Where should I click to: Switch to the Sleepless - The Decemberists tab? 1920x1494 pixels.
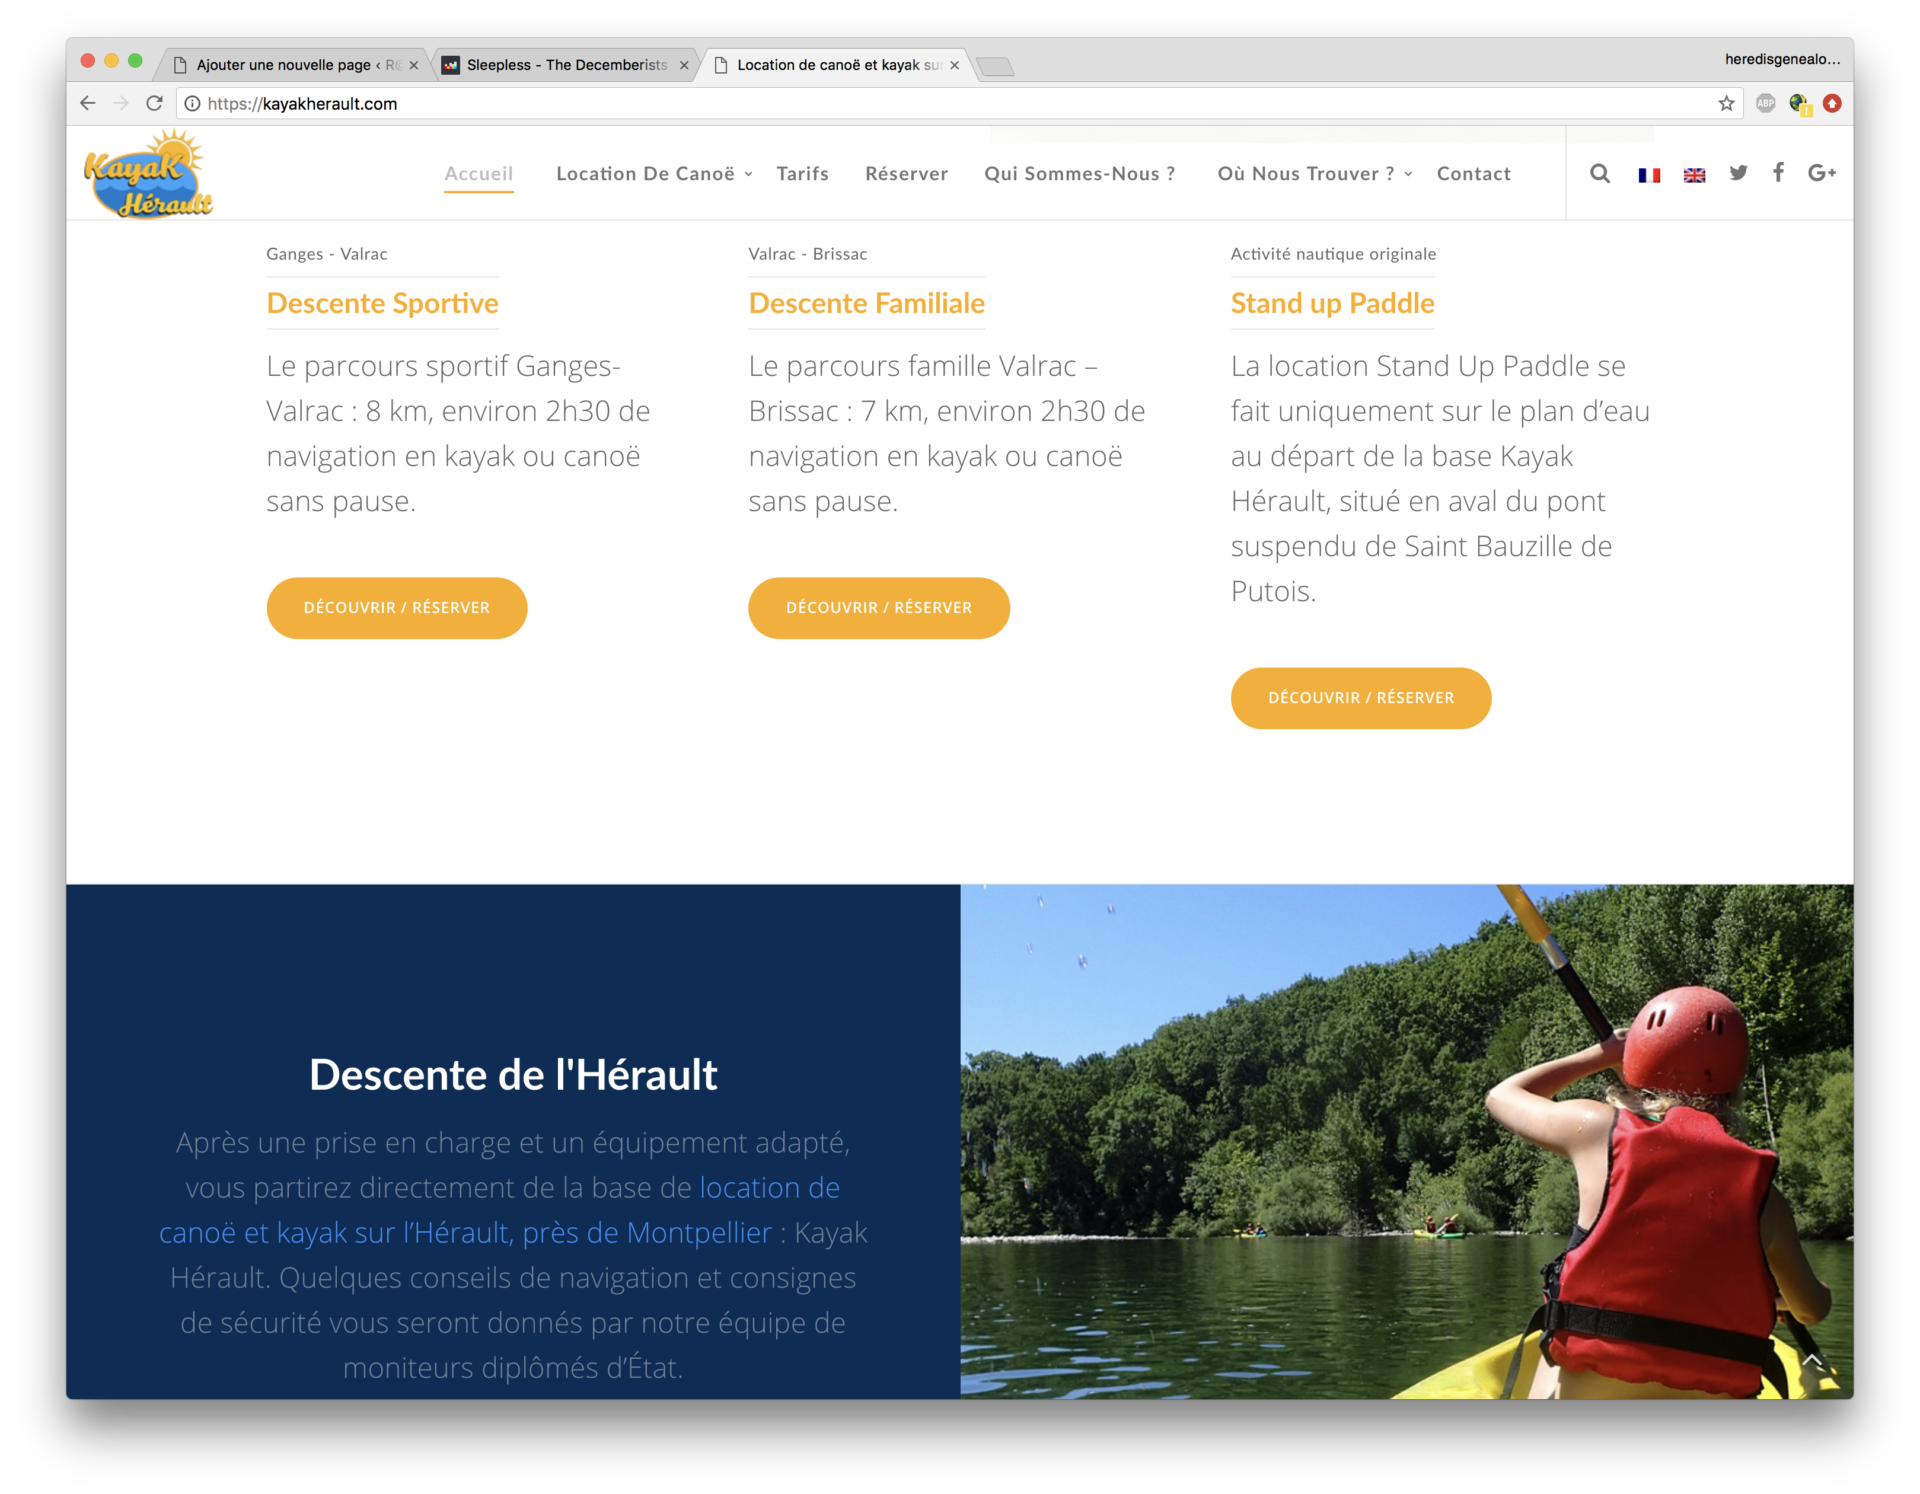point(566,65)
